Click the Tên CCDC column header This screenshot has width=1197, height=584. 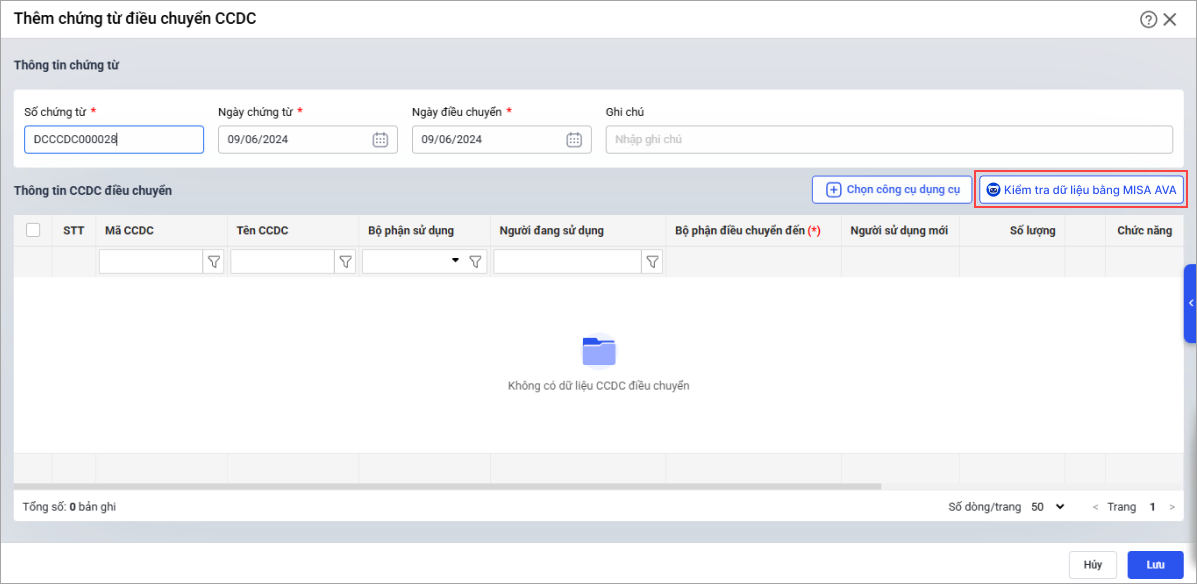point(262,231)
